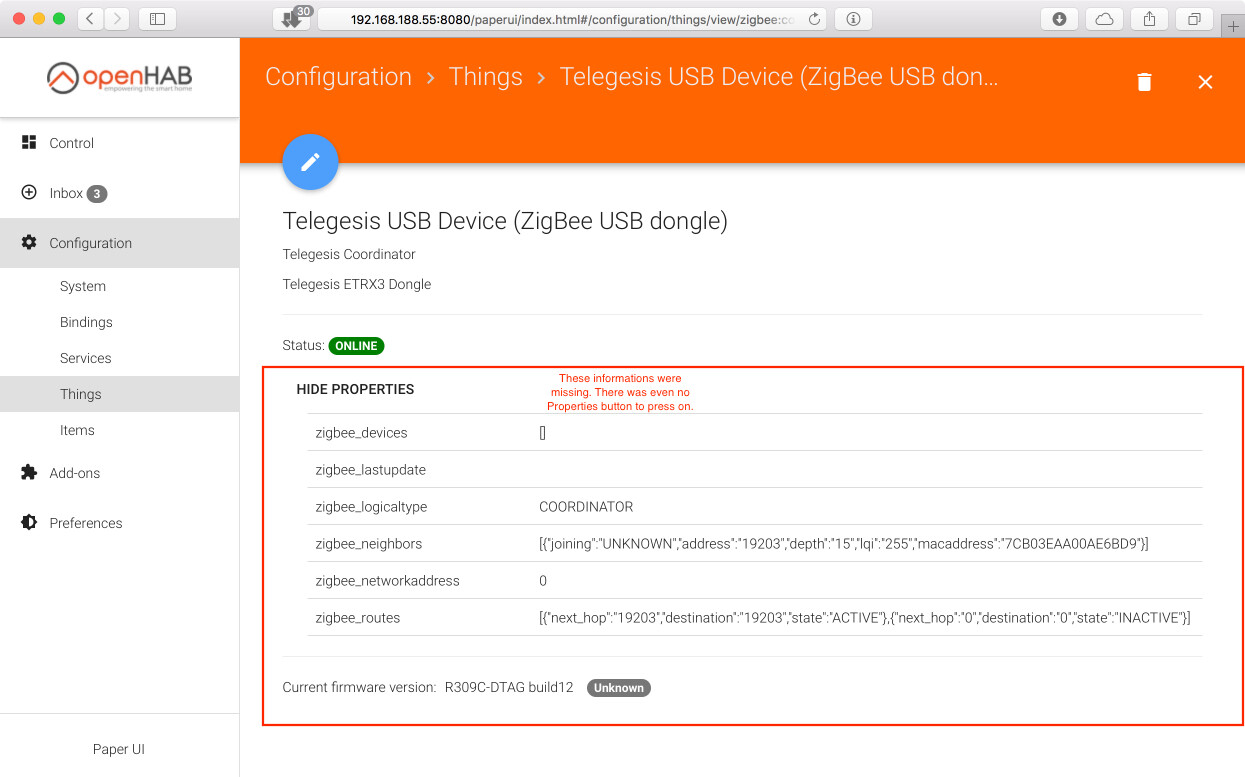This screenshot has height=777, width=1245.
Task: Go back with Safari back arrow
Action: (91, 18)
